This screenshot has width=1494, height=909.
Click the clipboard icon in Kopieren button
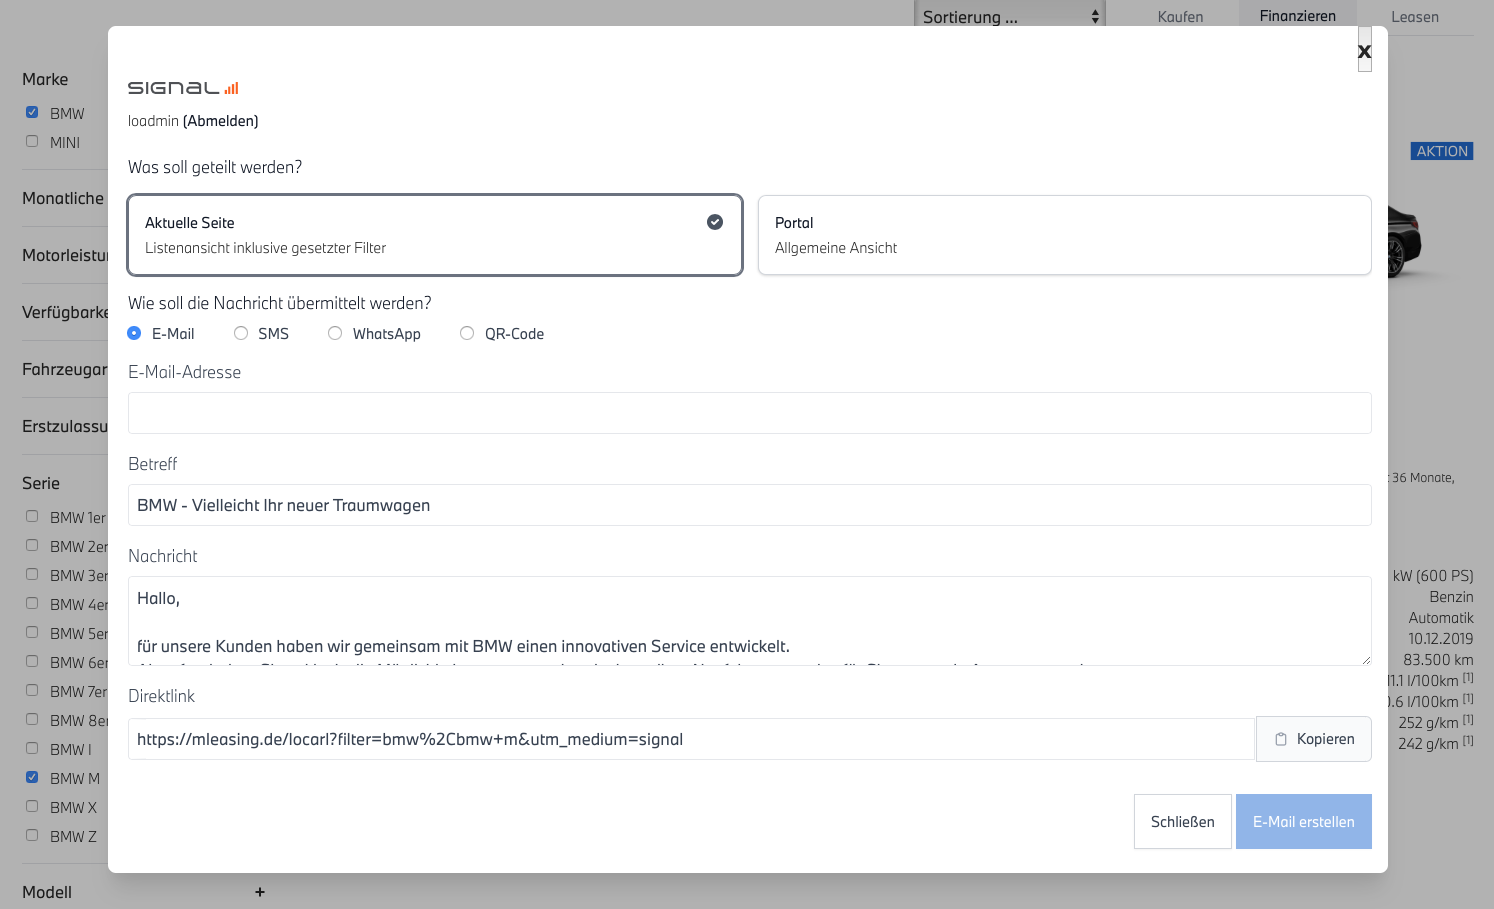[1281, 739]
